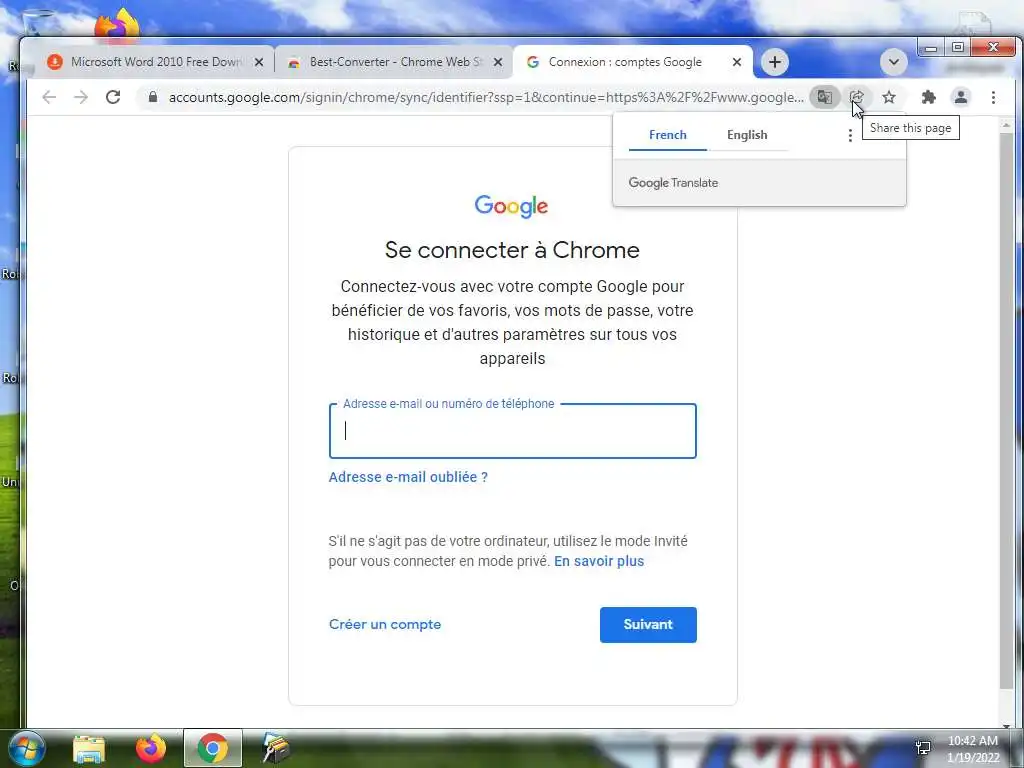
Task: Click the padlock site info icon
Action: (153, 97)
